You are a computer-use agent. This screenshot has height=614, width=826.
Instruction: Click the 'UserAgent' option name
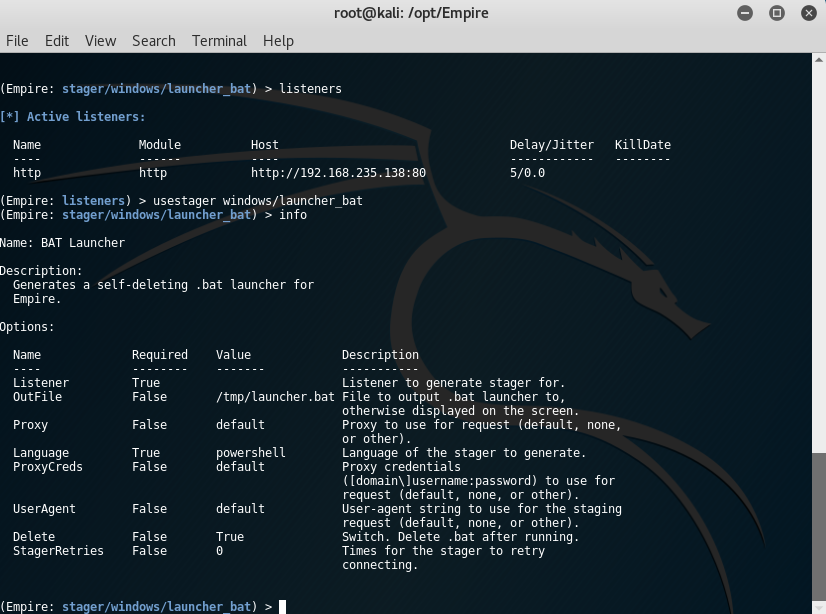click(x=44, y=509)
